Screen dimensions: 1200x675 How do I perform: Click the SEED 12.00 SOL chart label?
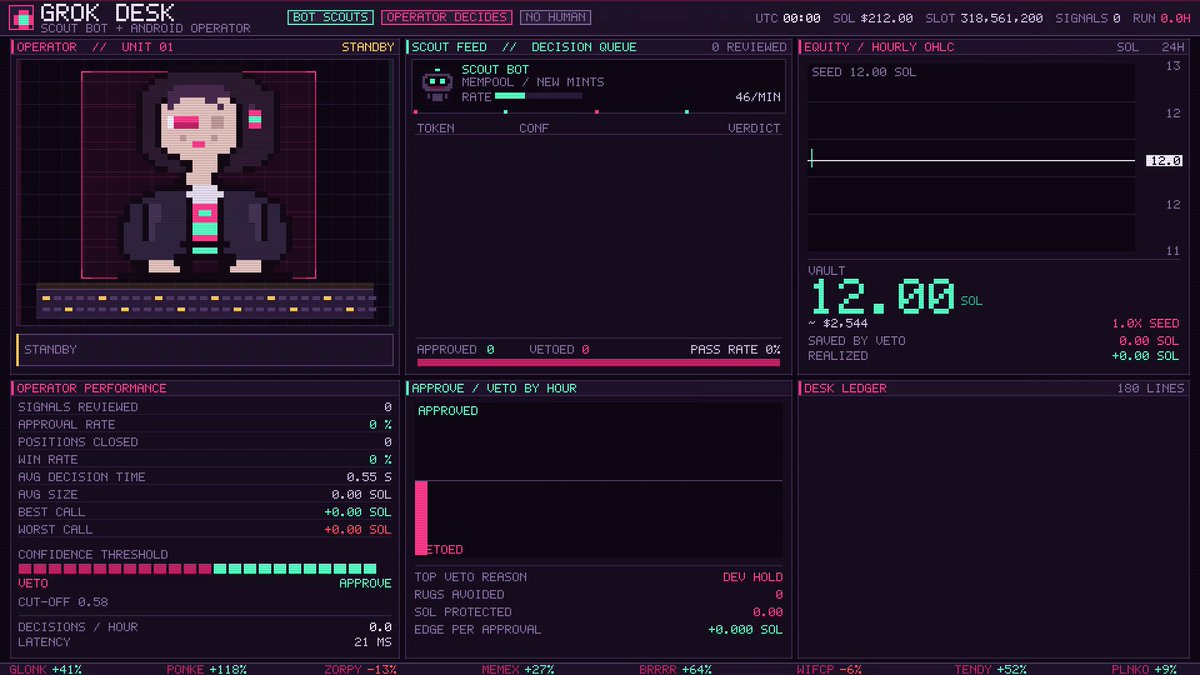pos(864,72)
